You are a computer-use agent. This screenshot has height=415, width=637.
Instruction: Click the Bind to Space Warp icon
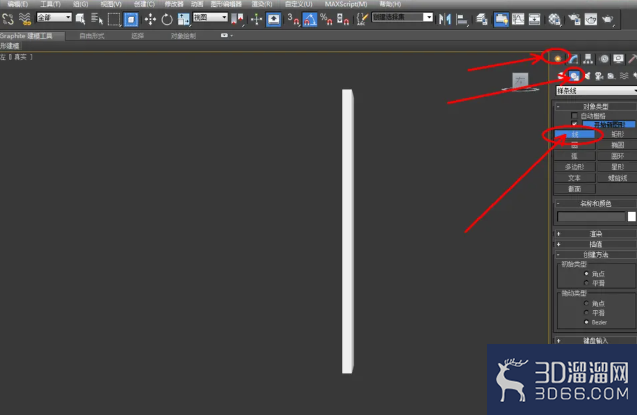25,19
